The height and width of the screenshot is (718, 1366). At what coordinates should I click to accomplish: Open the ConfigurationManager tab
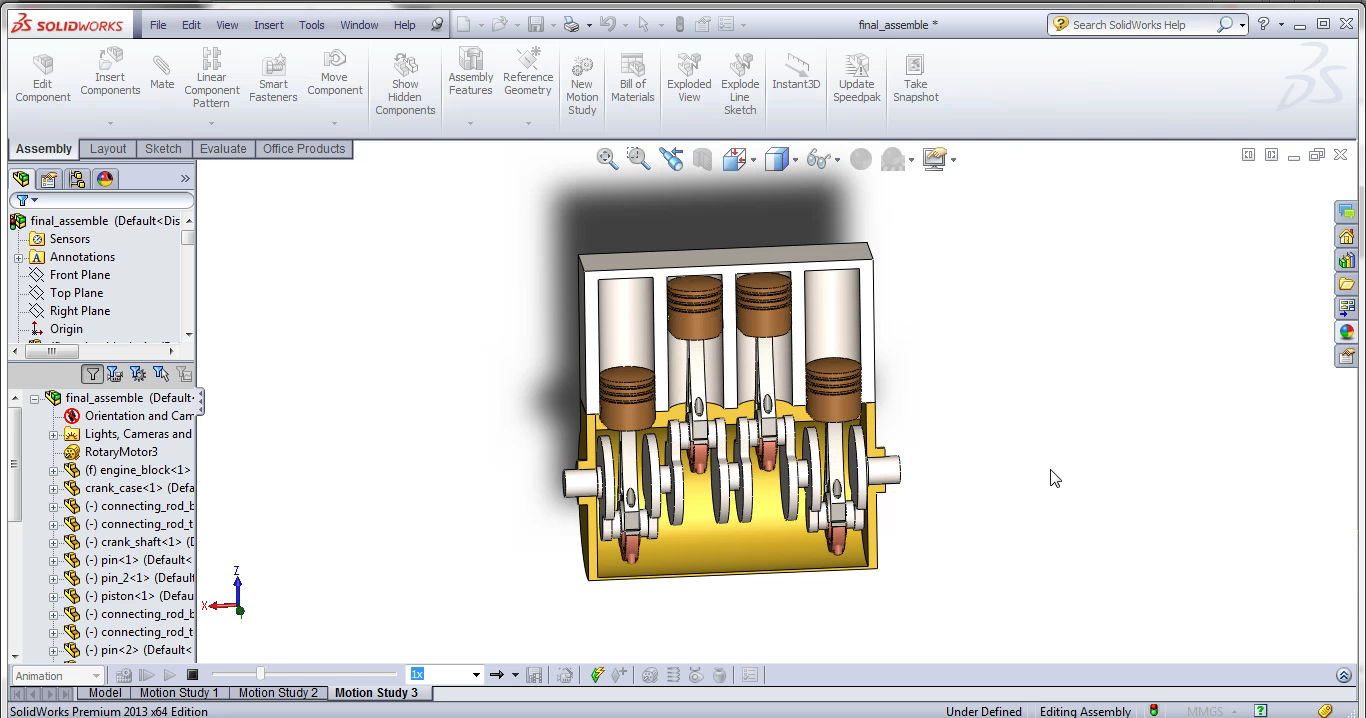coord(77,179)
